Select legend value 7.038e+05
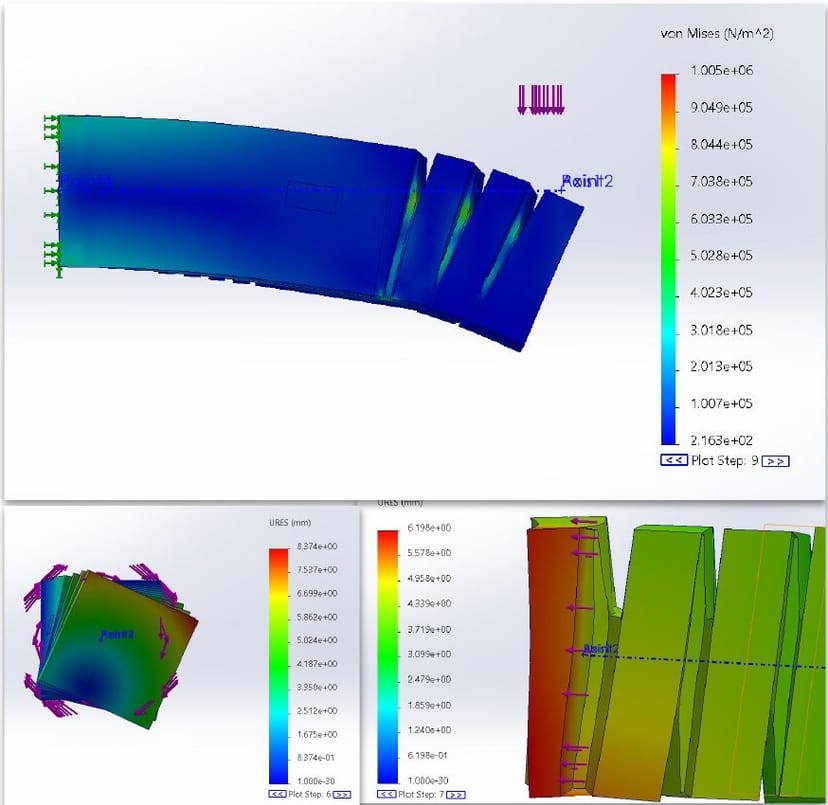 [721, 182]
